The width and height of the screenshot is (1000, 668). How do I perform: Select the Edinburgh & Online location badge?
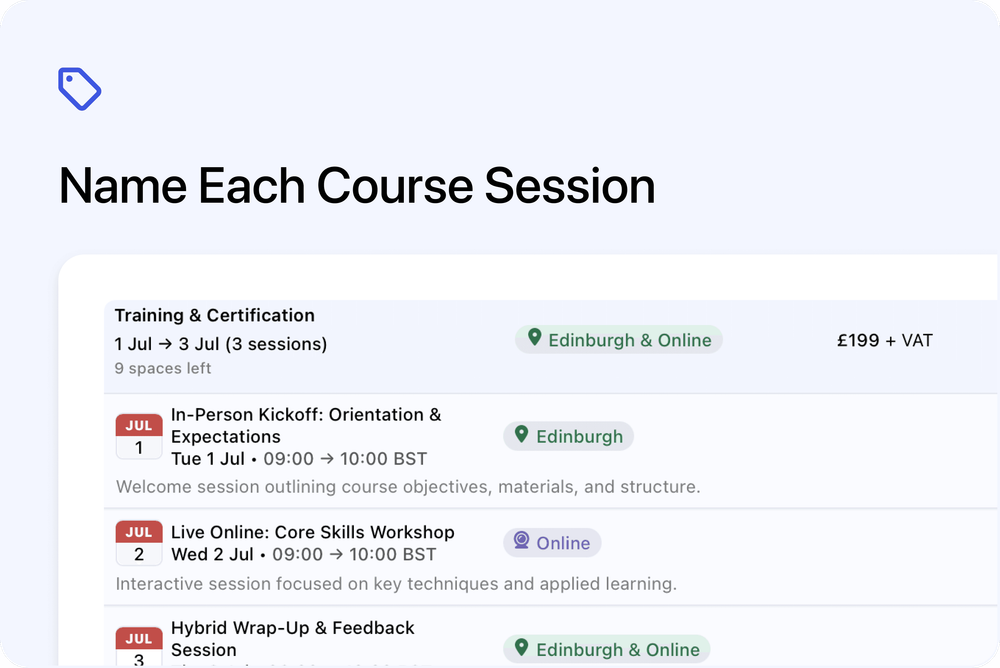[x=618, y=339]
